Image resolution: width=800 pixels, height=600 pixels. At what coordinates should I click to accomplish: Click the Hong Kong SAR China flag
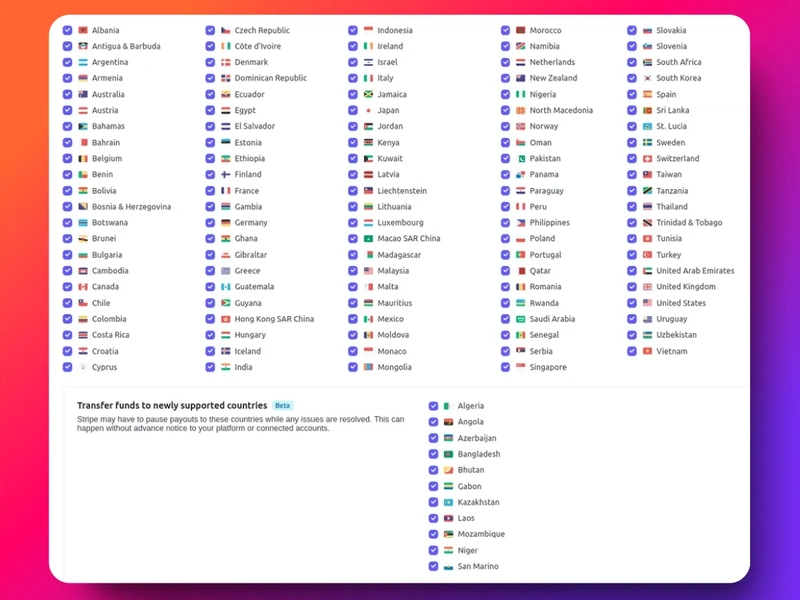226,319
